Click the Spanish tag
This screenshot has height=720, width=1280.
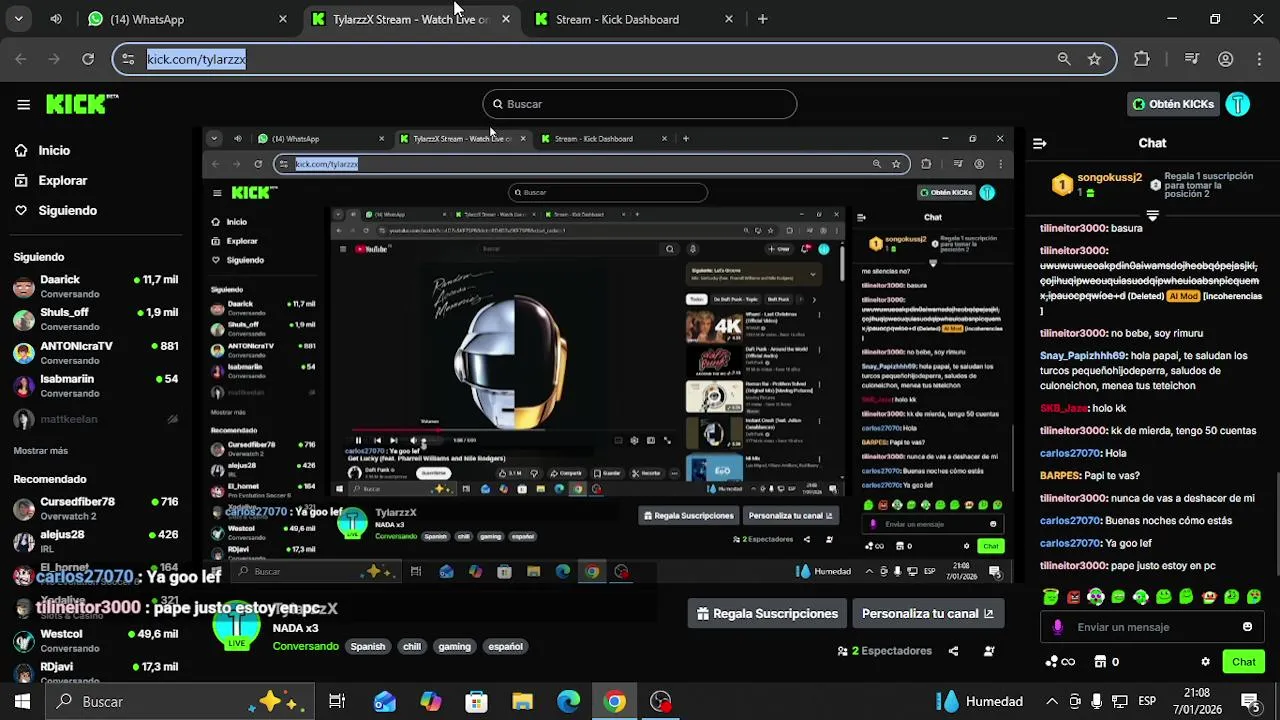(x=368, y=646)
